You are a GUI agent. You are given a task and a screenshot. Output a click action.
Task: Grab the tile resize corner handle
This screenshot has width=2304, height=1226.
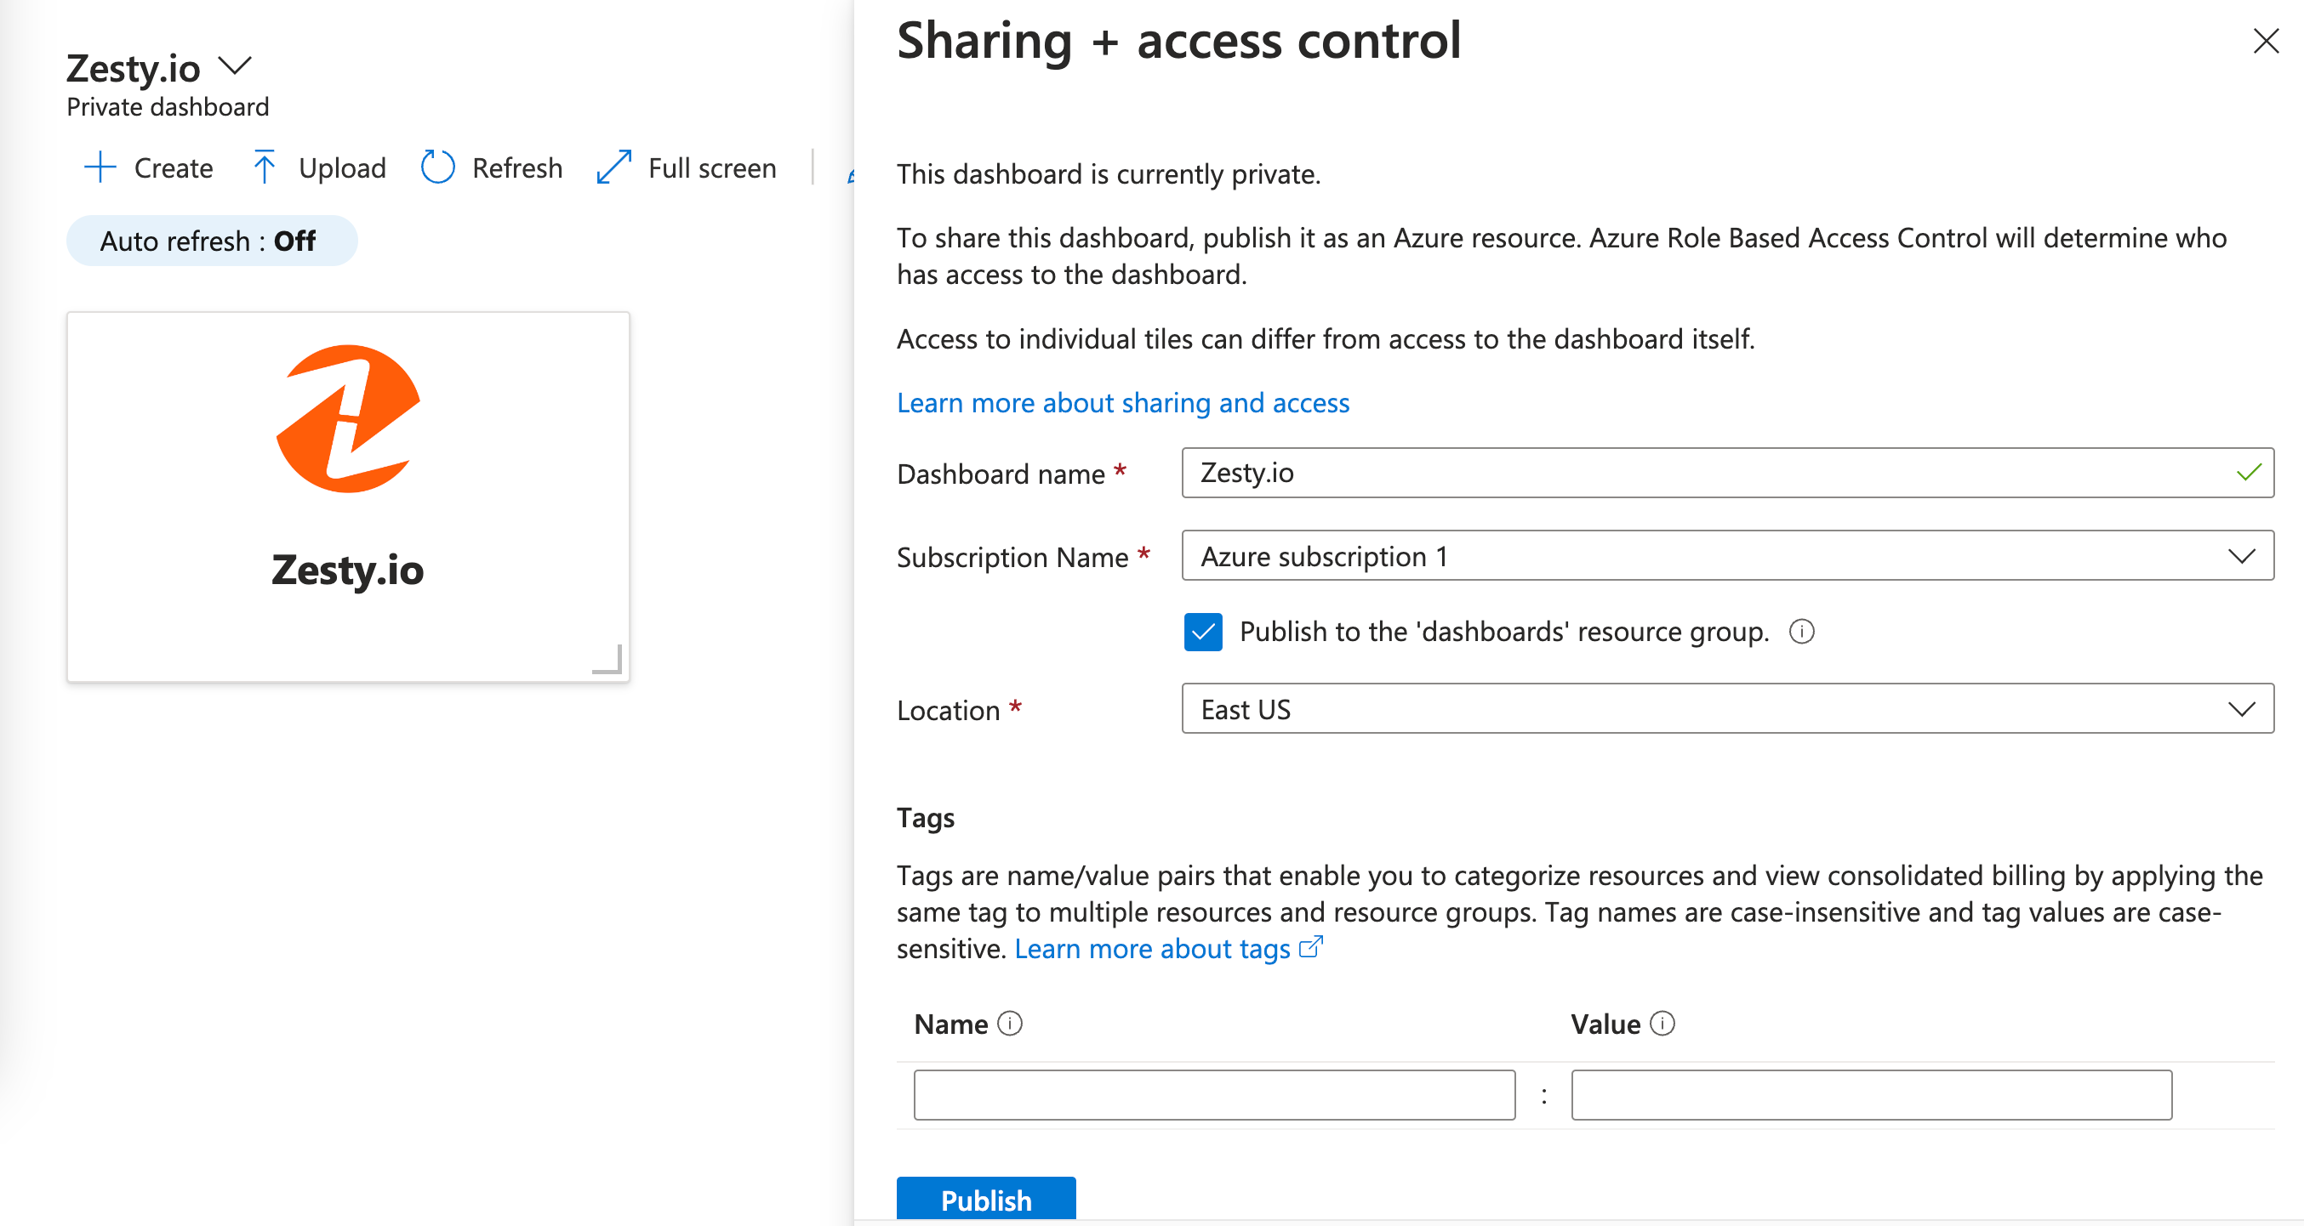pos(607,659)
